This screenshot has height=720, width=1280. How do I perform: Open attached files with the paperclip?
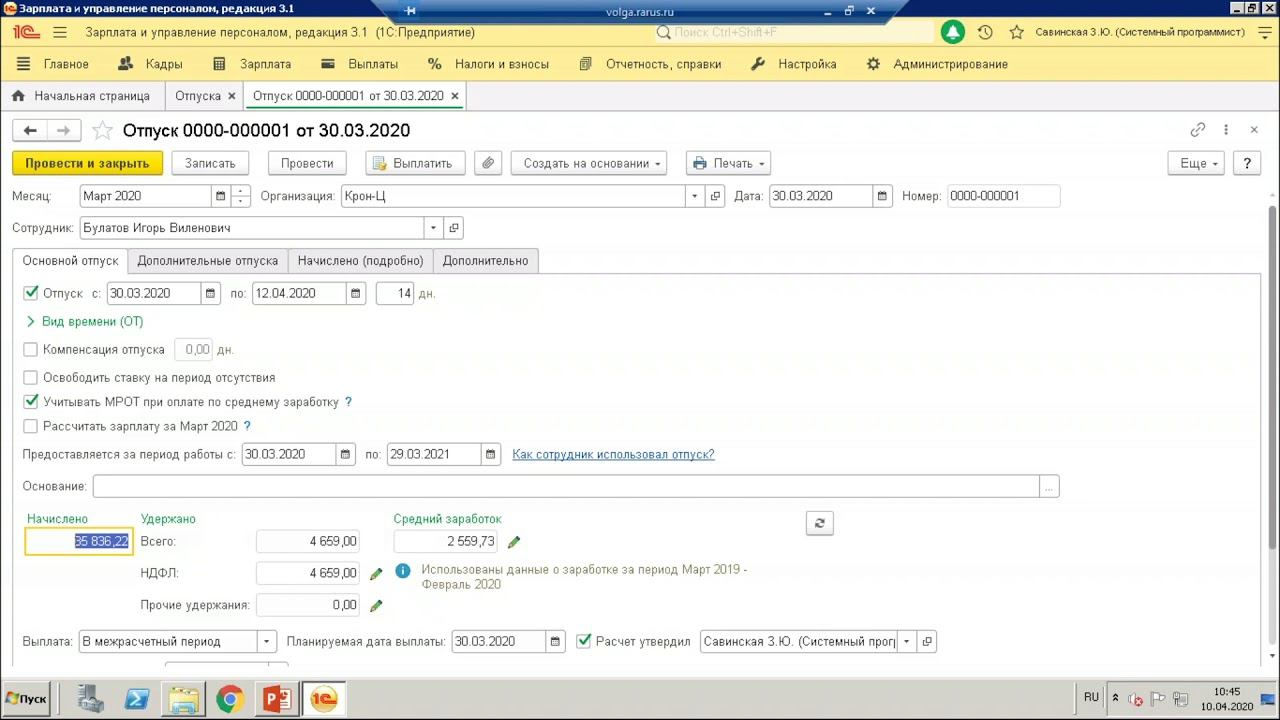487,163
